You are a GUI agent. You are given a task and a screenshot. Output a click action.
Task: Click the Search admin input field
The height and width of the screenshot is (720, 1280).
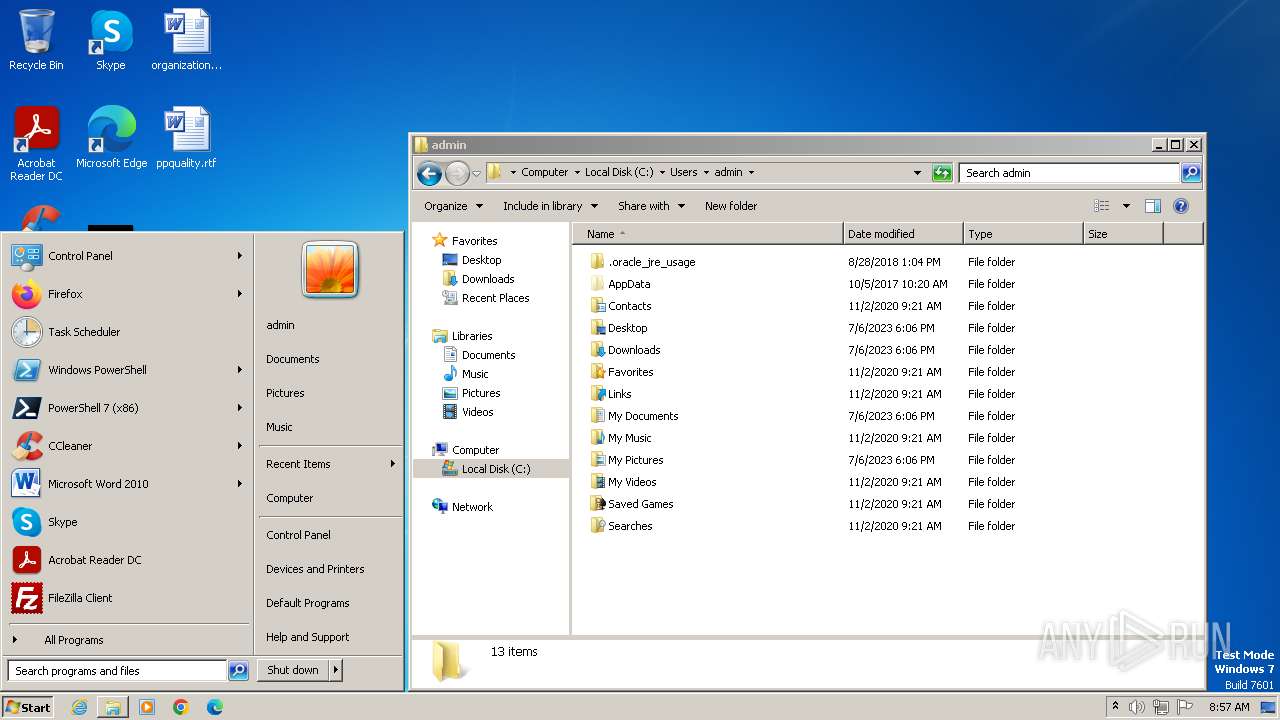pyautogui.click(x=1070, y=173)
